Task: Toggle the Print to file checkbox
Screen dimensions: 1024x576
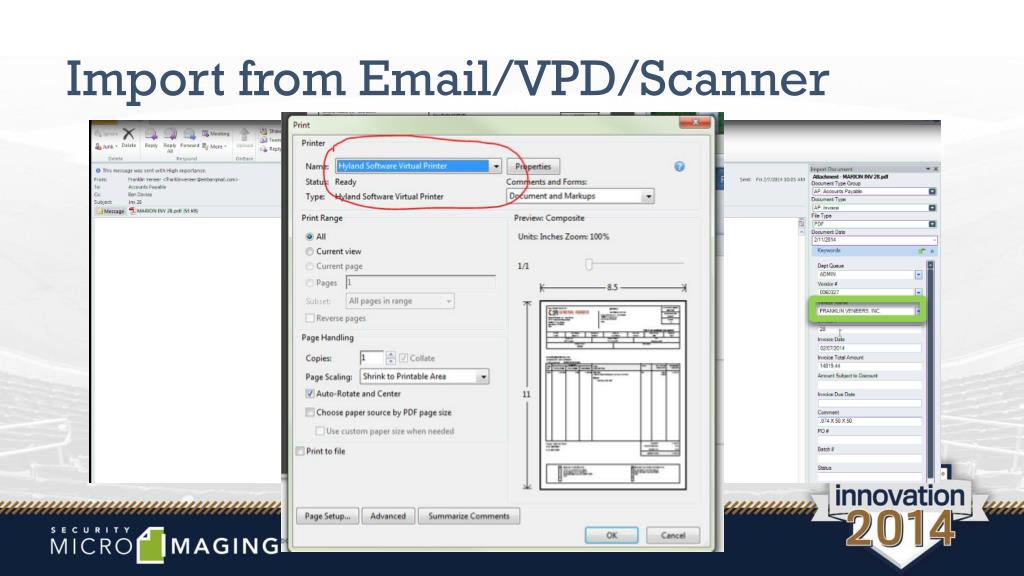Action: [x=300, y=451]
